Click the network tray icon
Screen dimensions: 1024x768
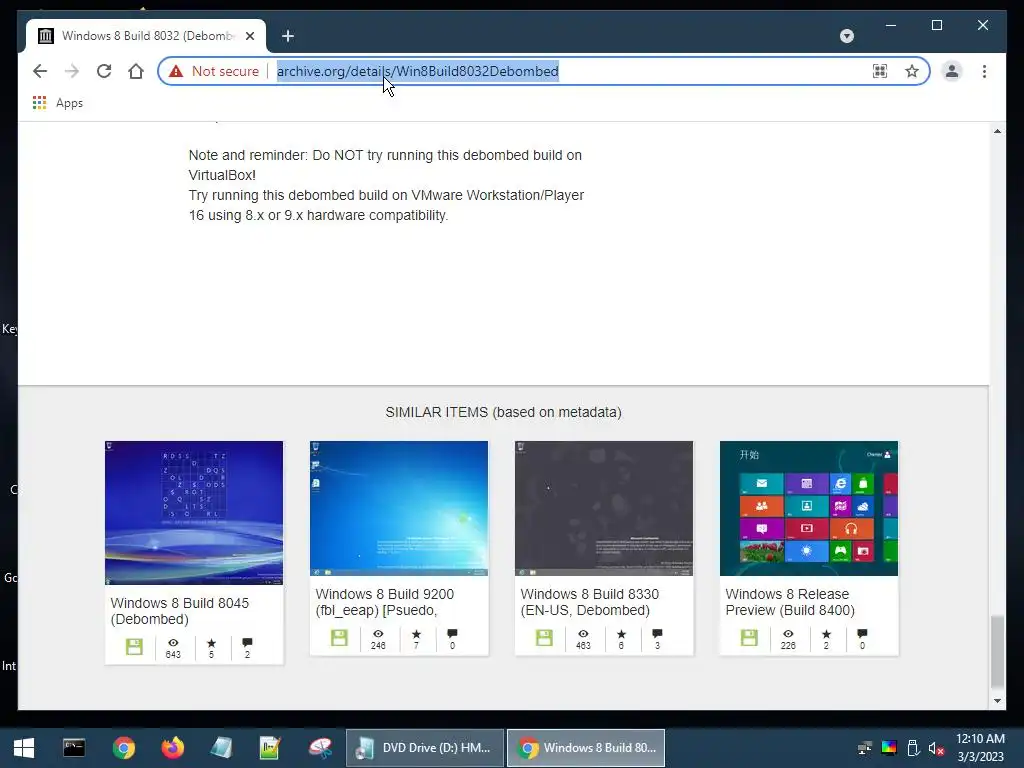pos(865,748)
